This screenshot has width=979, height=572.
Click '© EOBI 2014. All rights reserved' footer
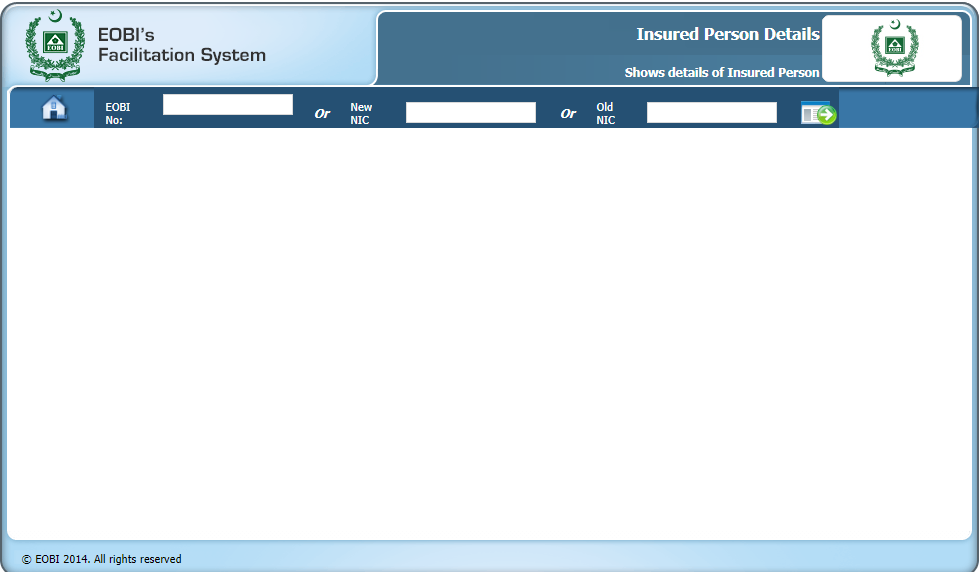(x=102, y=559)
